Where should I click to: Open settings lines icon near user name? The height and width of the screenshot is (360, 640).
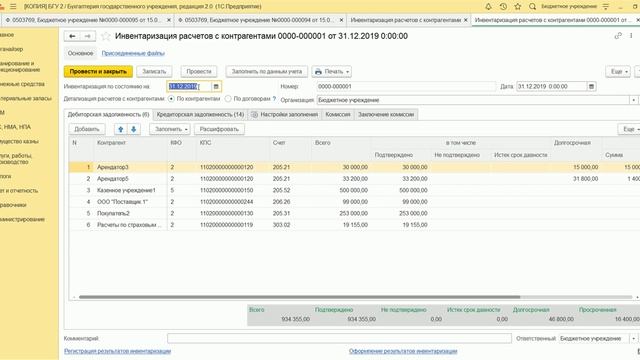[x=606, y=7]
